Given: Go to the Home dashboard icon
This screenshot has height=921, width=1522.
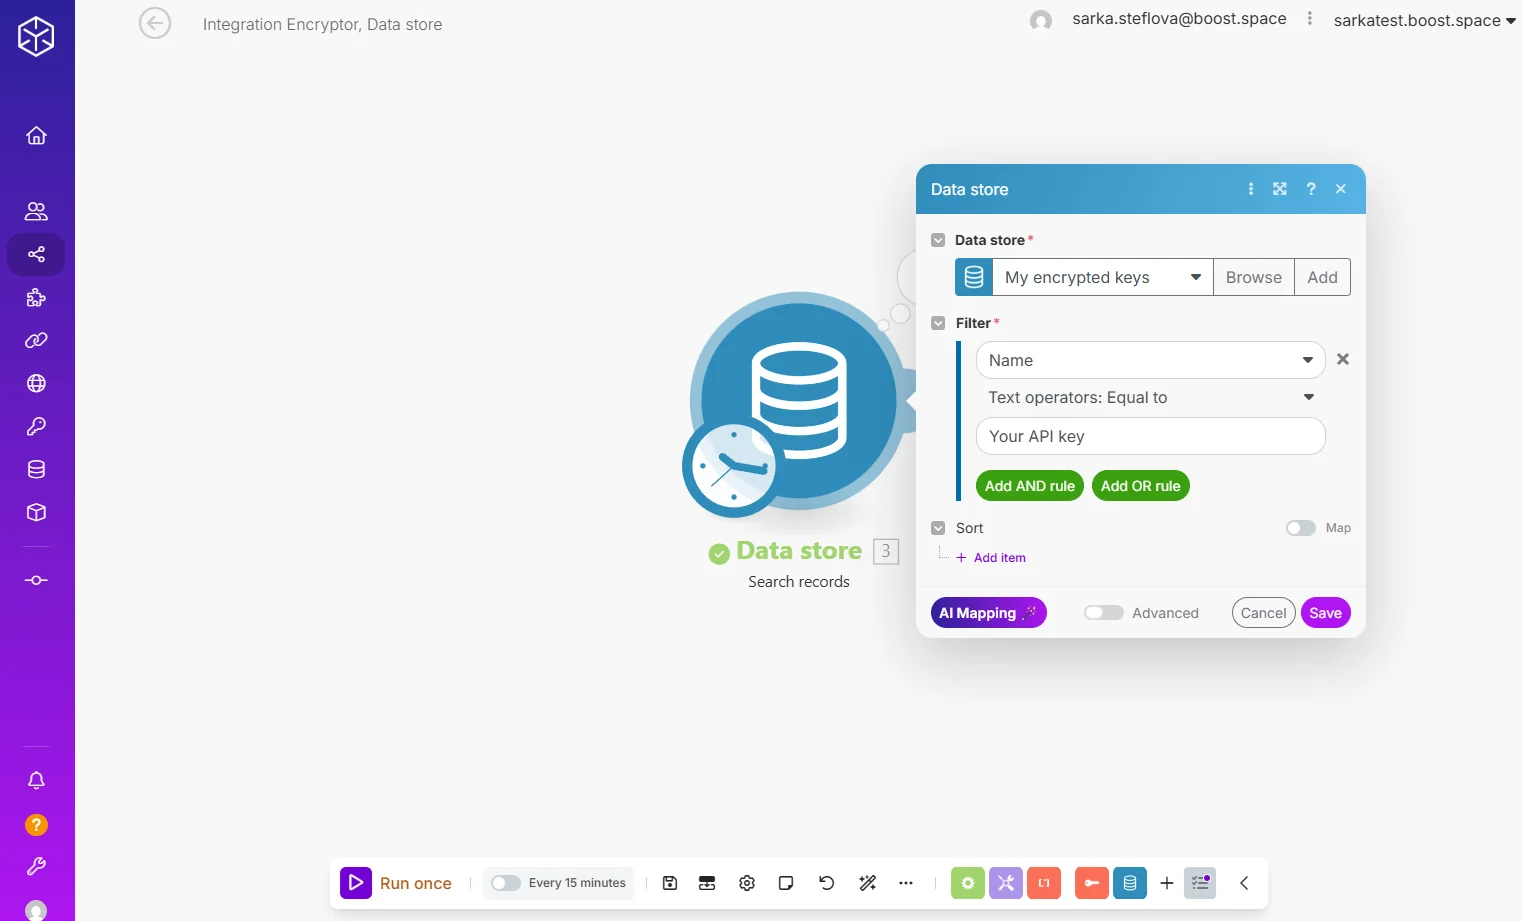Looking at the screenshot, I should point(36,135).
